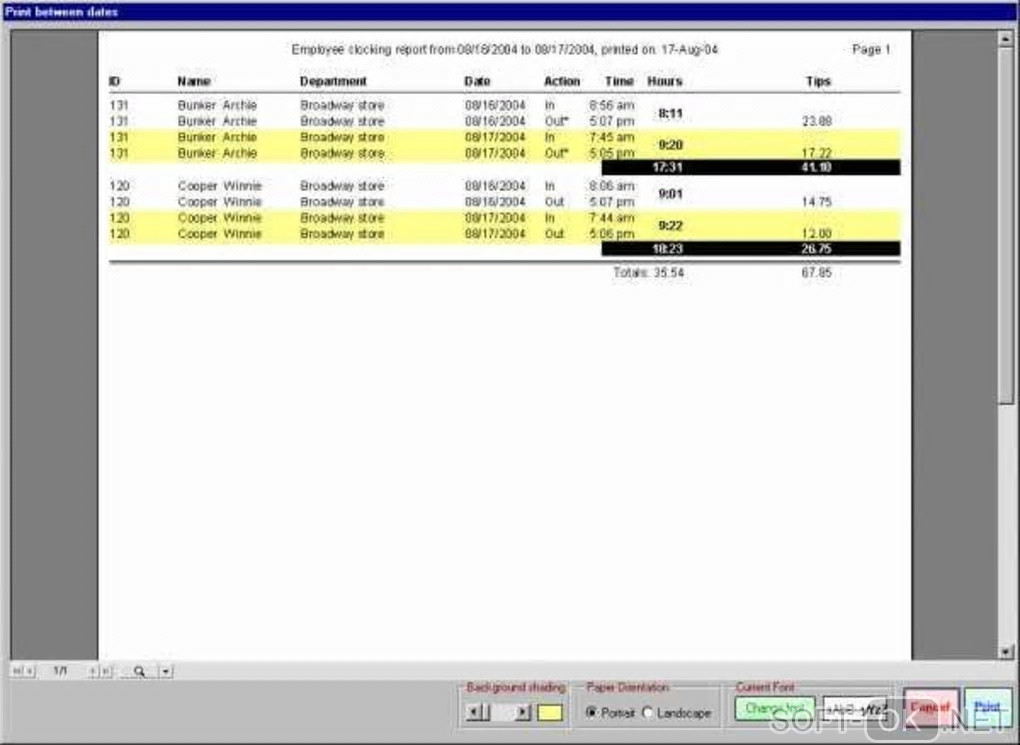Decrease background shading with left arrow
This screenshot has height=745, width=1020.
point(475,712)
